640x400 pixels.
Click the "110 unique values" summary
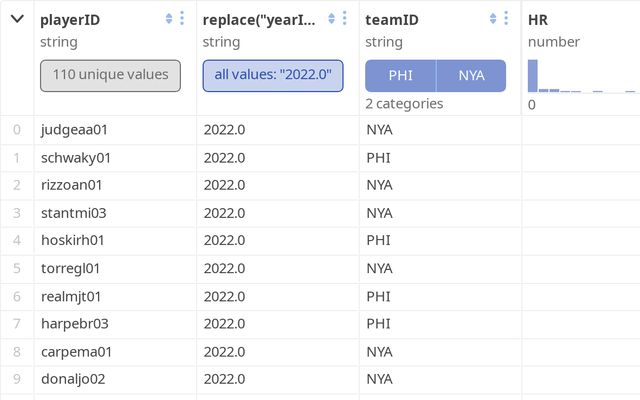[x=110, y=75]
